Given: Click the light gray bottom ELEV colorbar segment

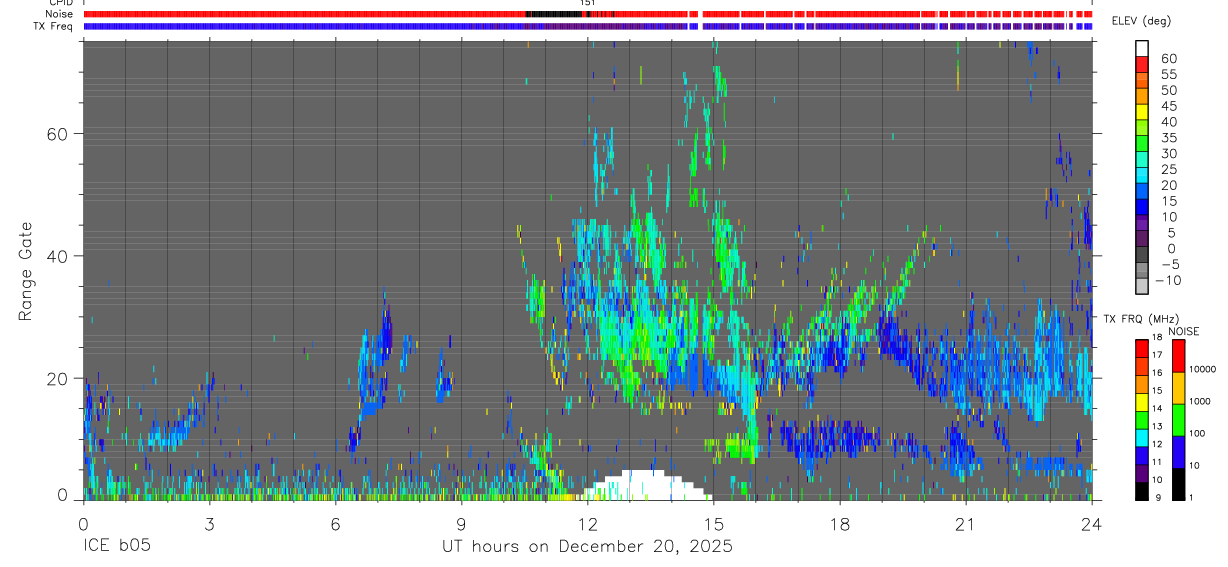Looking at the screenshot, I should click(x=1142, y=286).
